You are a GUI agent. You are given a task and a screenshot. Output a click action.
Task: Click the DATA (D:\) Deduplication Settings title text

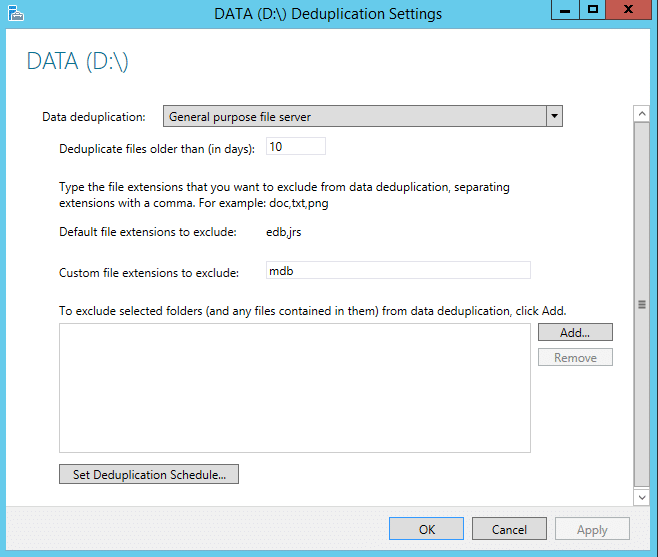click(328, 14)
